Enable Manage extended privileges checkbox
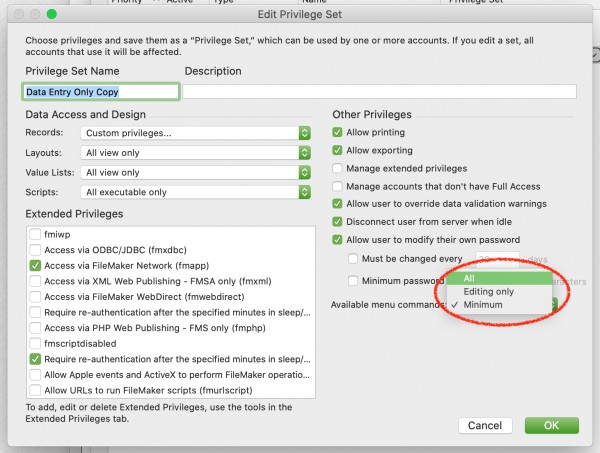The image size is (600, 453). pyautogui.click(x=338, y=168)
